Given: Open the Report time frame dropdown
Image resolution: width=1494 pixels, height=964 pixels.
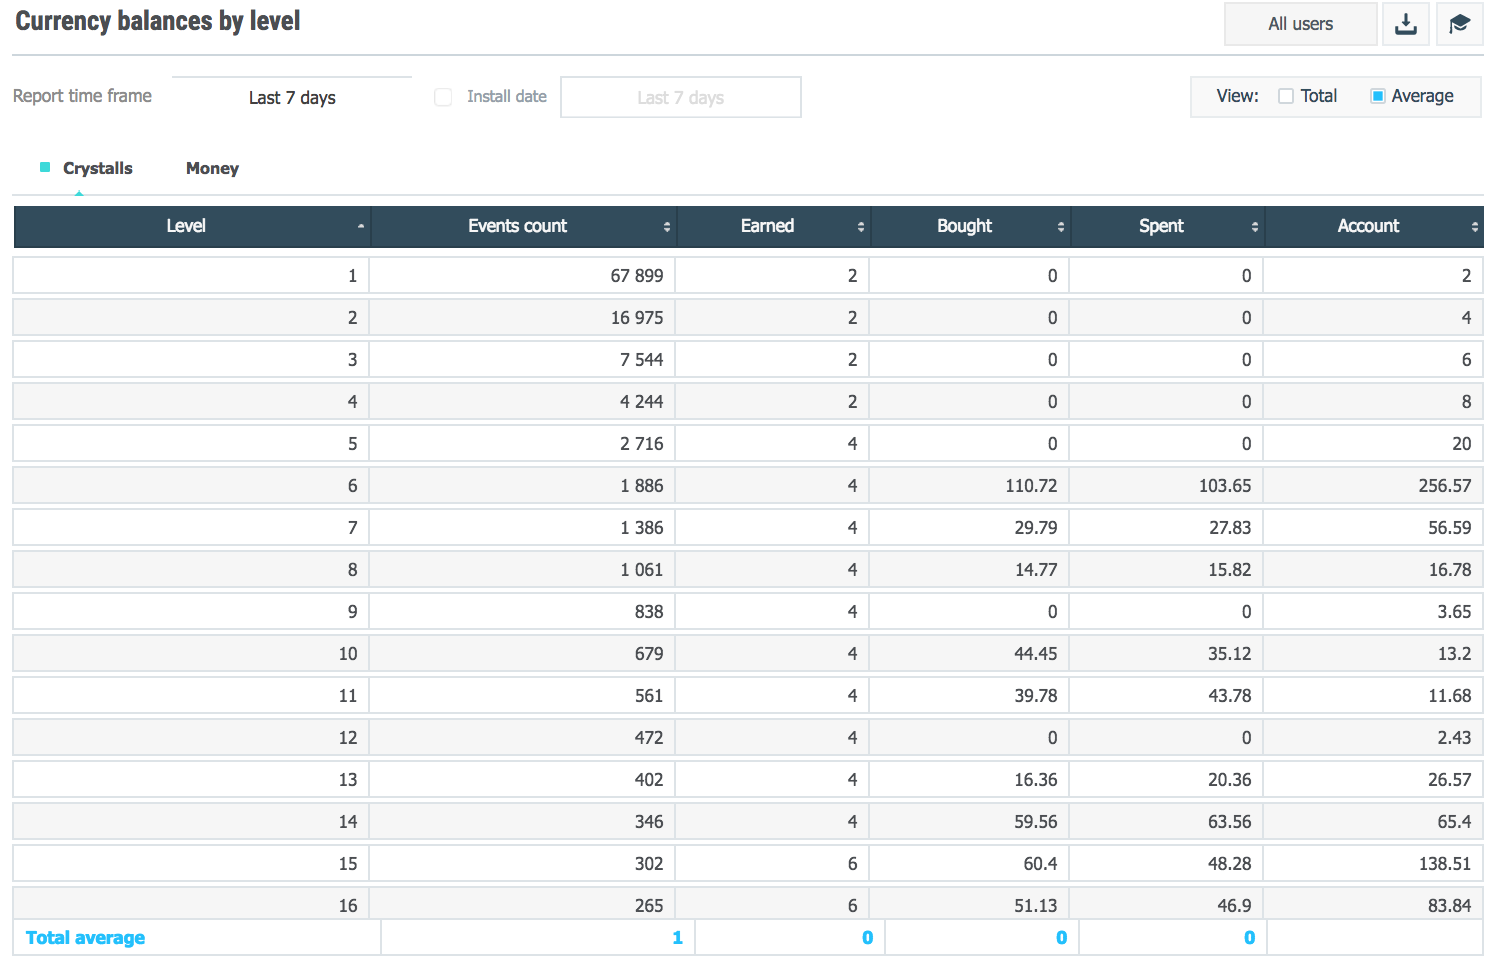Looking at the screenshot, I should click(292, 97).
